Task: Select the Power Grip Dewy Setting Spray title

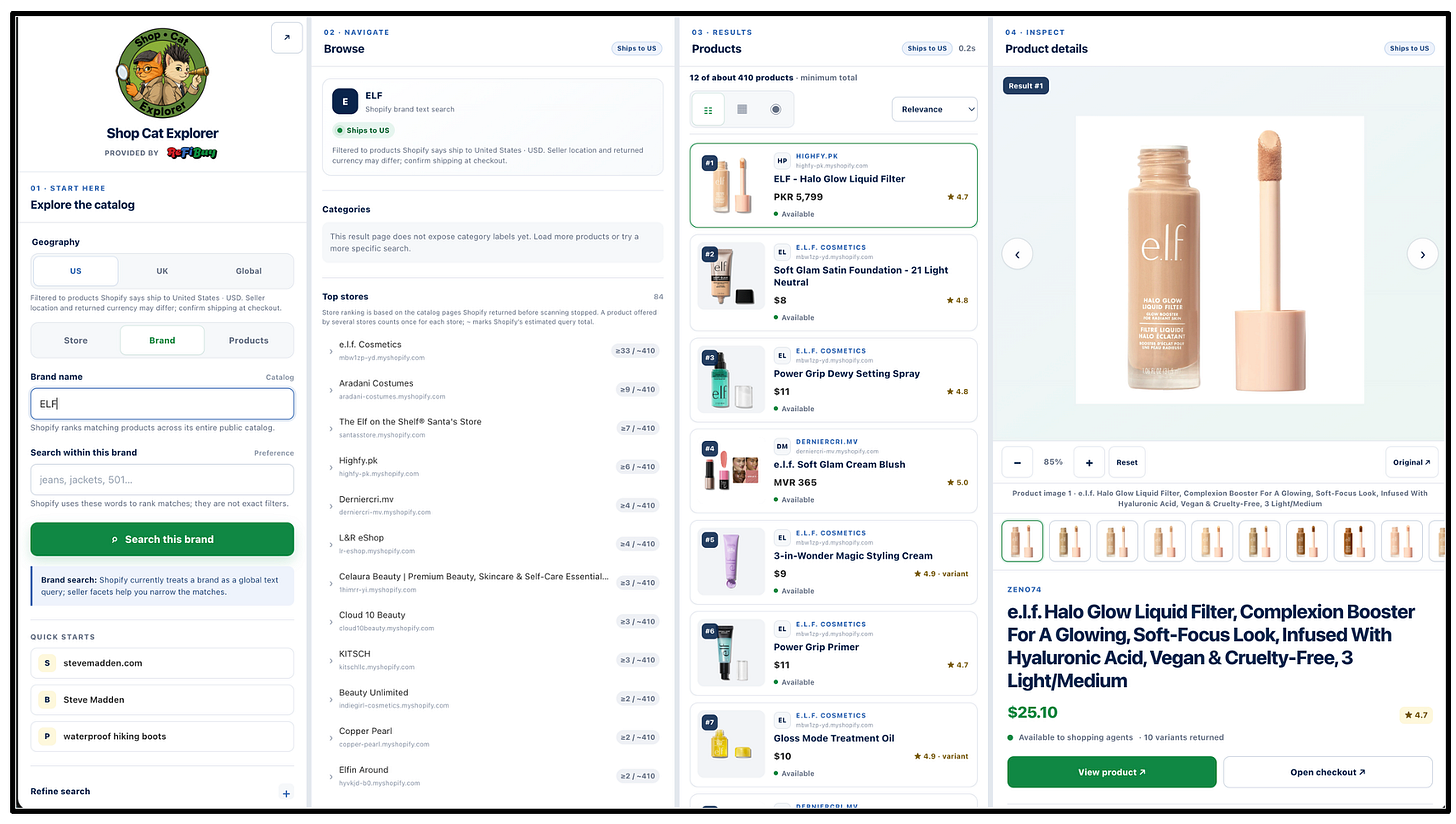Action: 846,374
